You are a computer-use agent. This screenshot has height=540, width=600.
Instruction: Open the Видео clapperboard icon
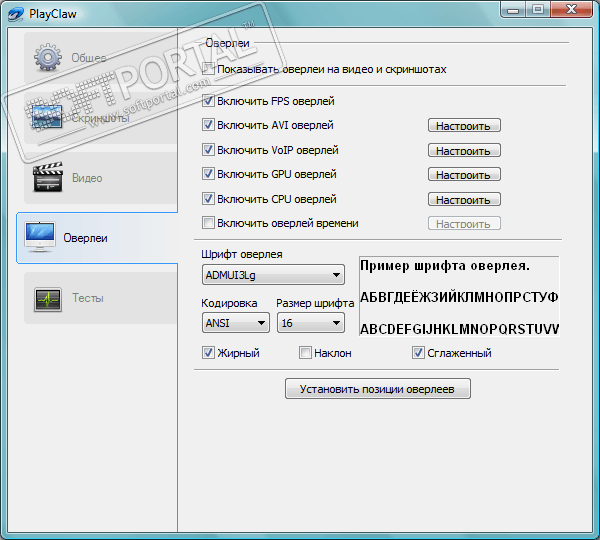click(x=48, y=177)
